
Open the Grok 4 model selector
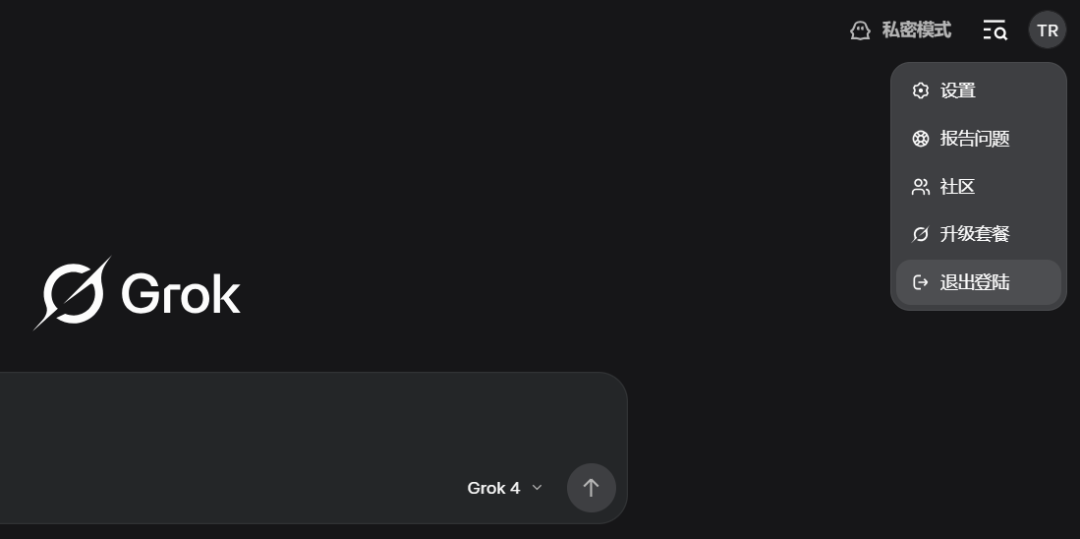[x=494, y=488]
